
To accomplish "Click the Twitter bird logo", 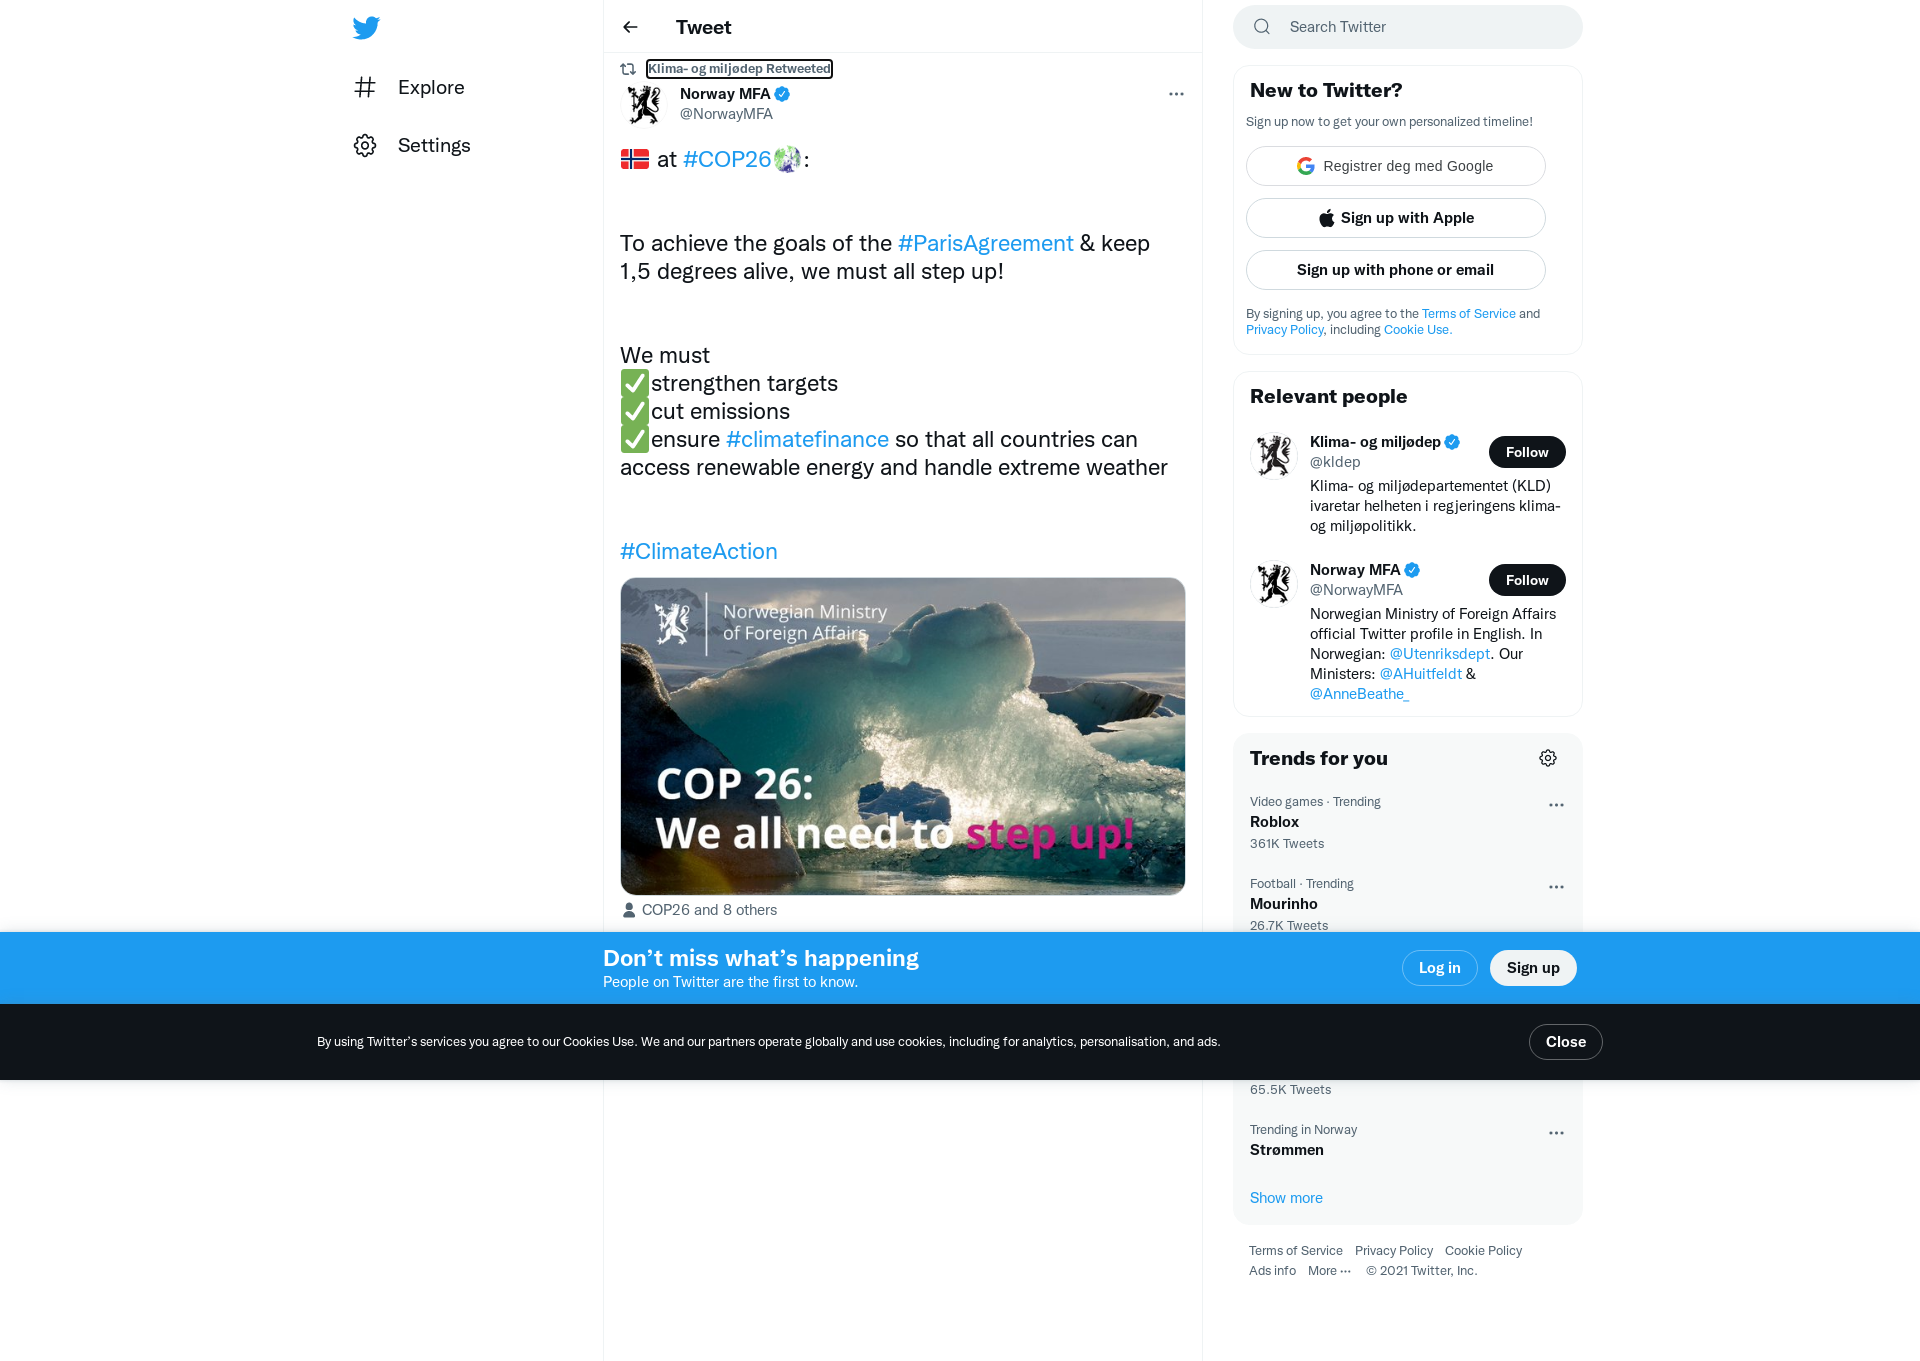I will pos(366,28).
